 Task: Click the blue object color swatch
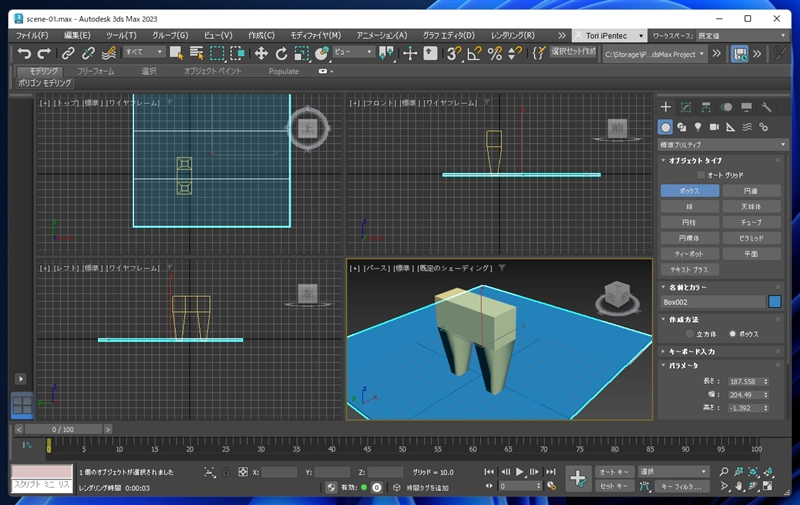tap(774, 302)
